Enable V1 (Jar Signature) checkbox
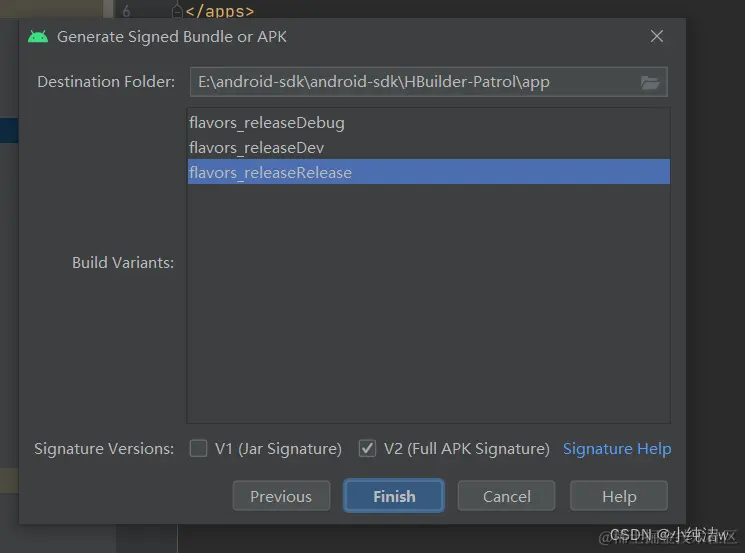Screen dimensions: 745x553 (x=198, y=448)
